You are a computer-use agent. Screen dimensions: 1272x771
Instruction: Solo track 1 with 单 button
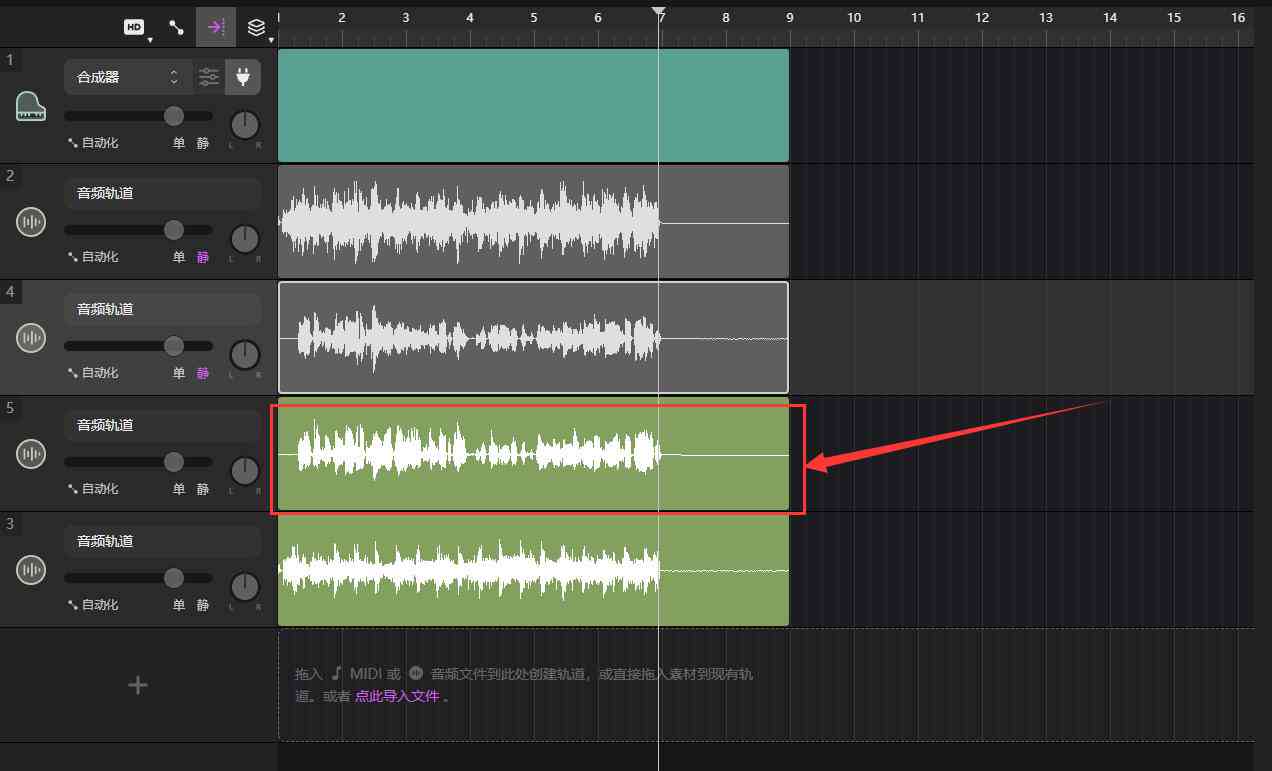(179, 143)
